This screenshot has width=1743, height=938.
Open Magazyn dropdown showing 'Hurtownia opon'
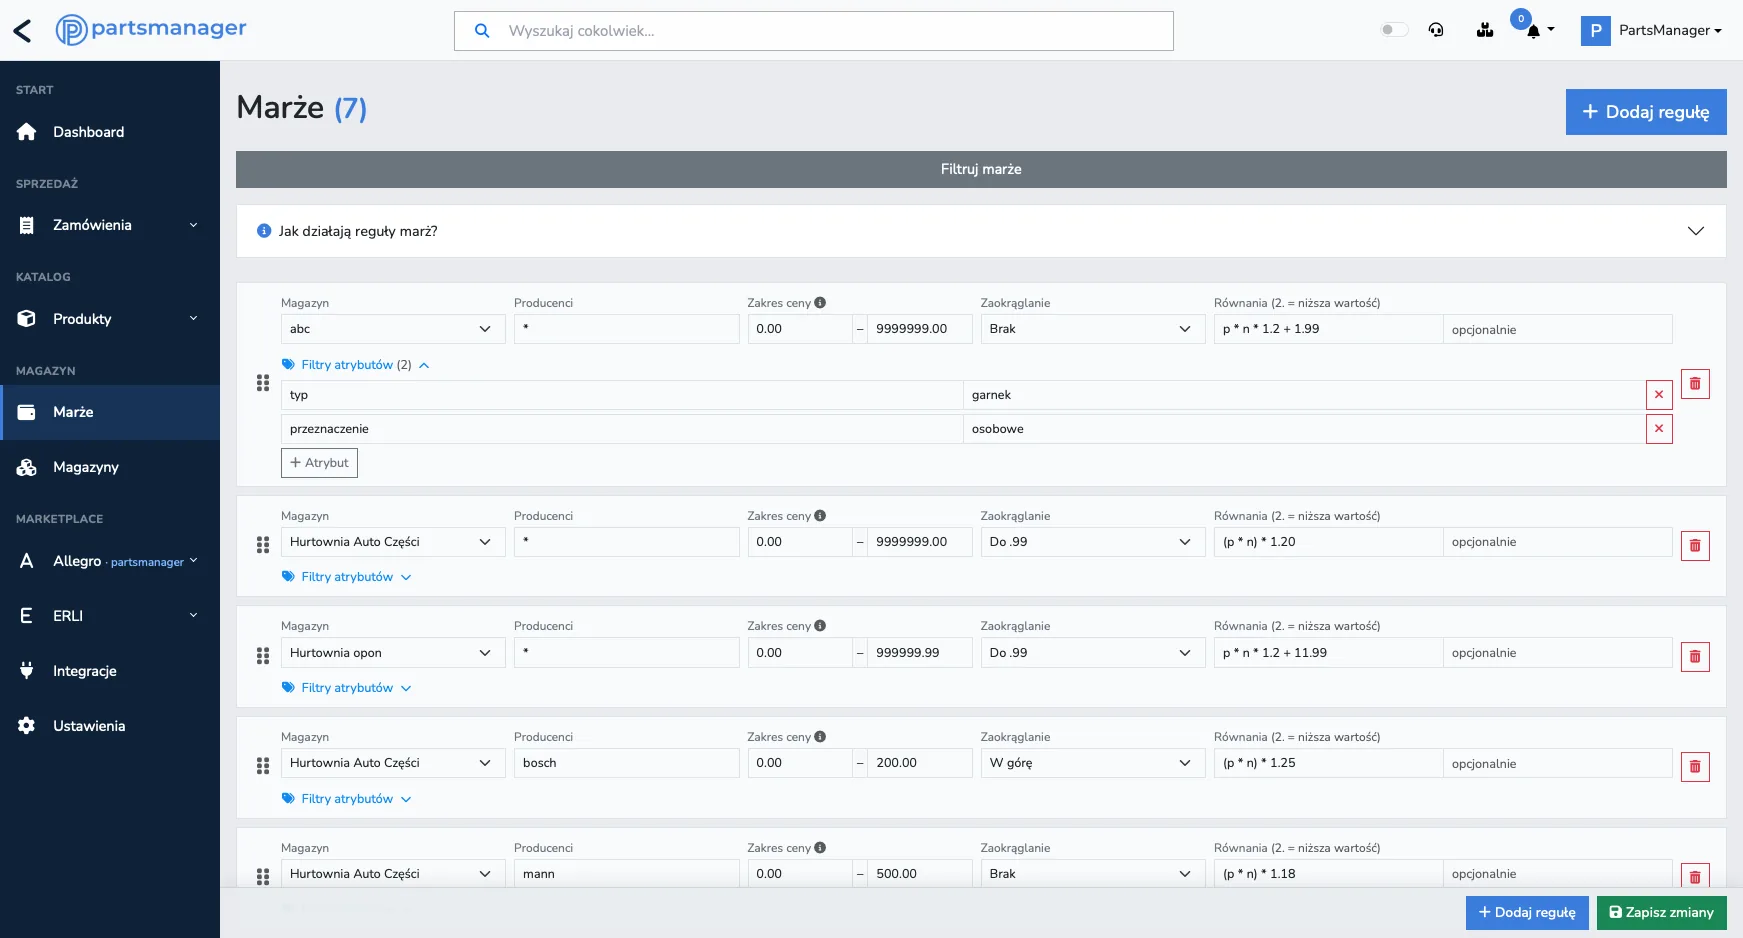pyautogui.click(x=393, y=653)
